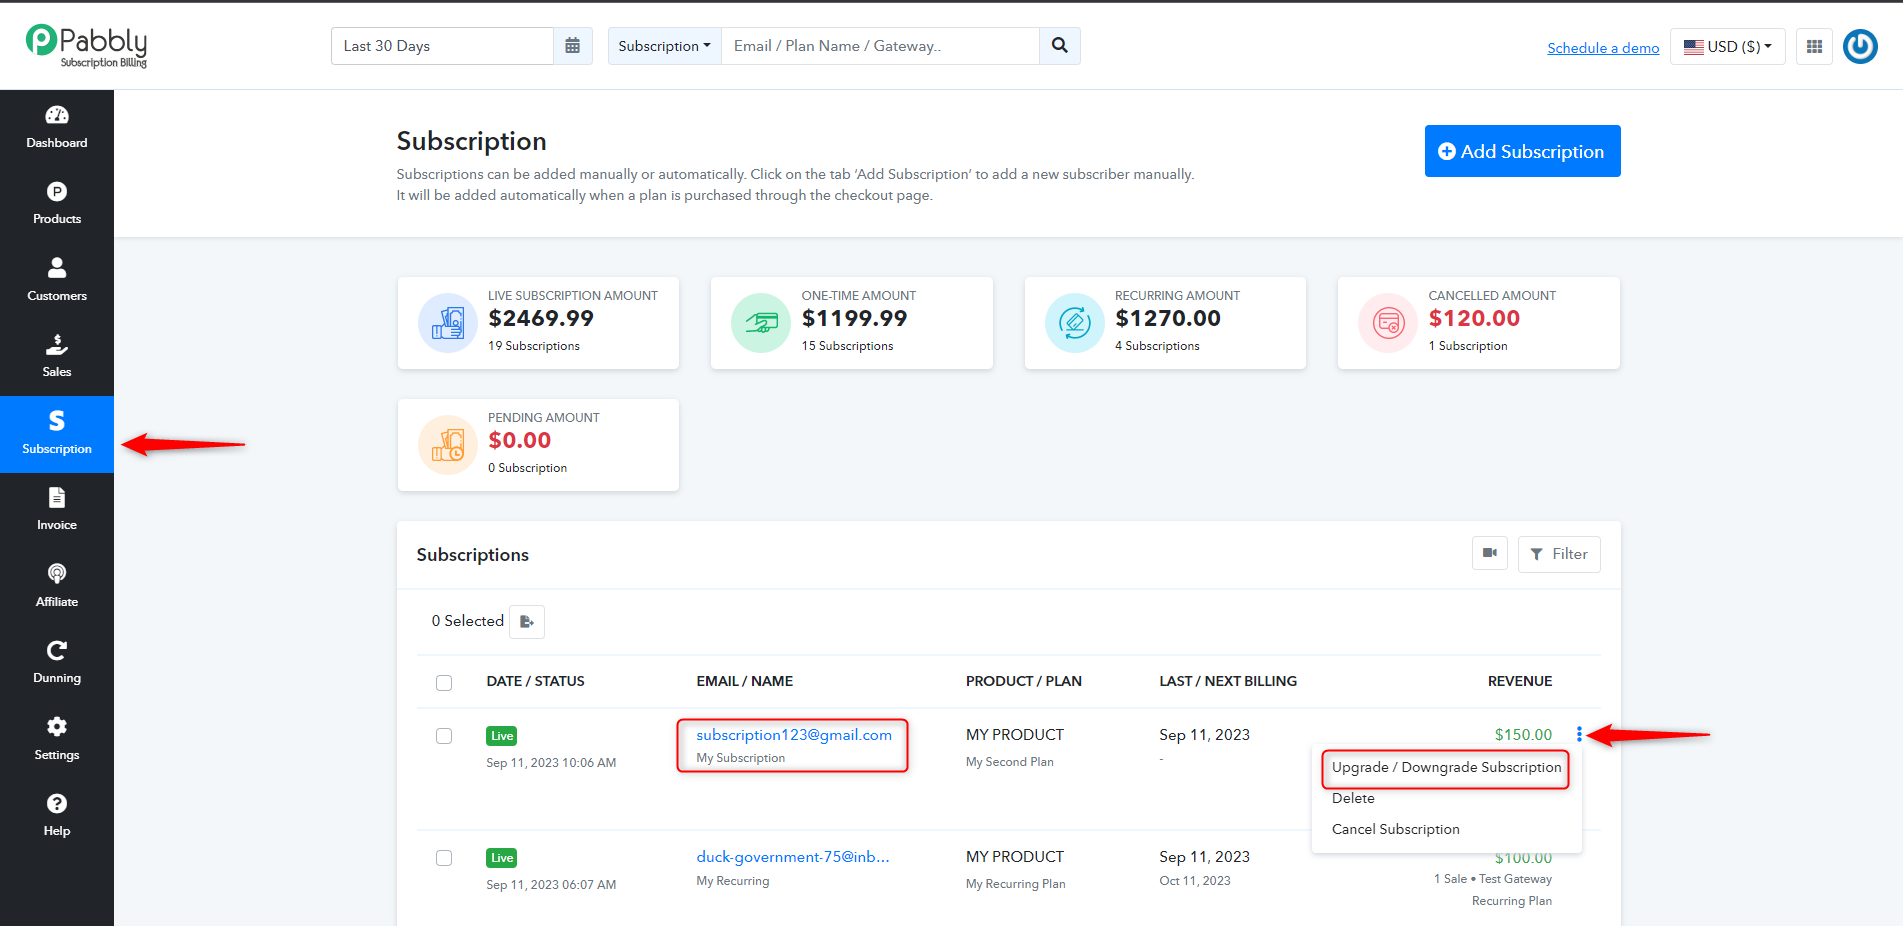
Task: Select Cancel Subscription from the context menu
Action: 1395,829
